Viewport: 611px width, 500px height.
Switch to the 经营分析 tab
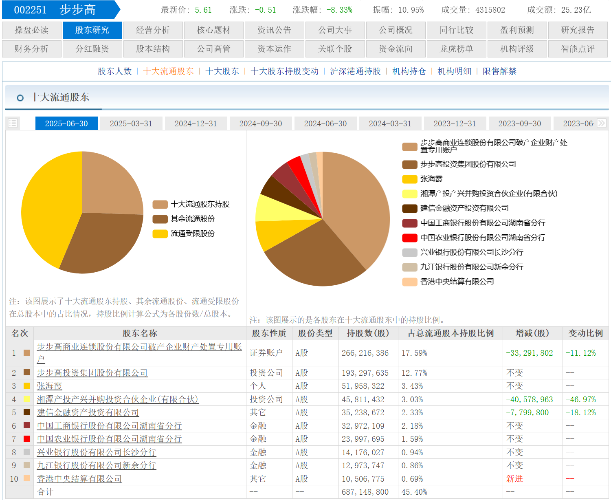(153, 30)
